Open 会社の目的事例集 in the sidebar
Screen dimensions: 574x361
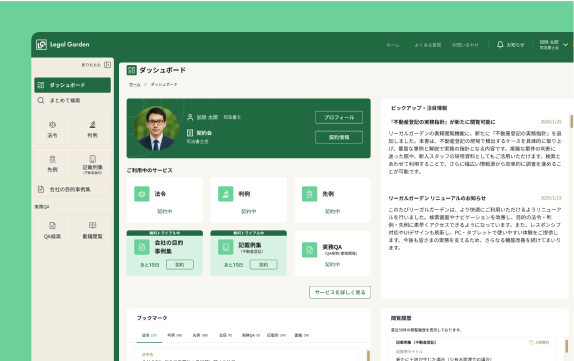pyautogui.click(x=72, y=189)
